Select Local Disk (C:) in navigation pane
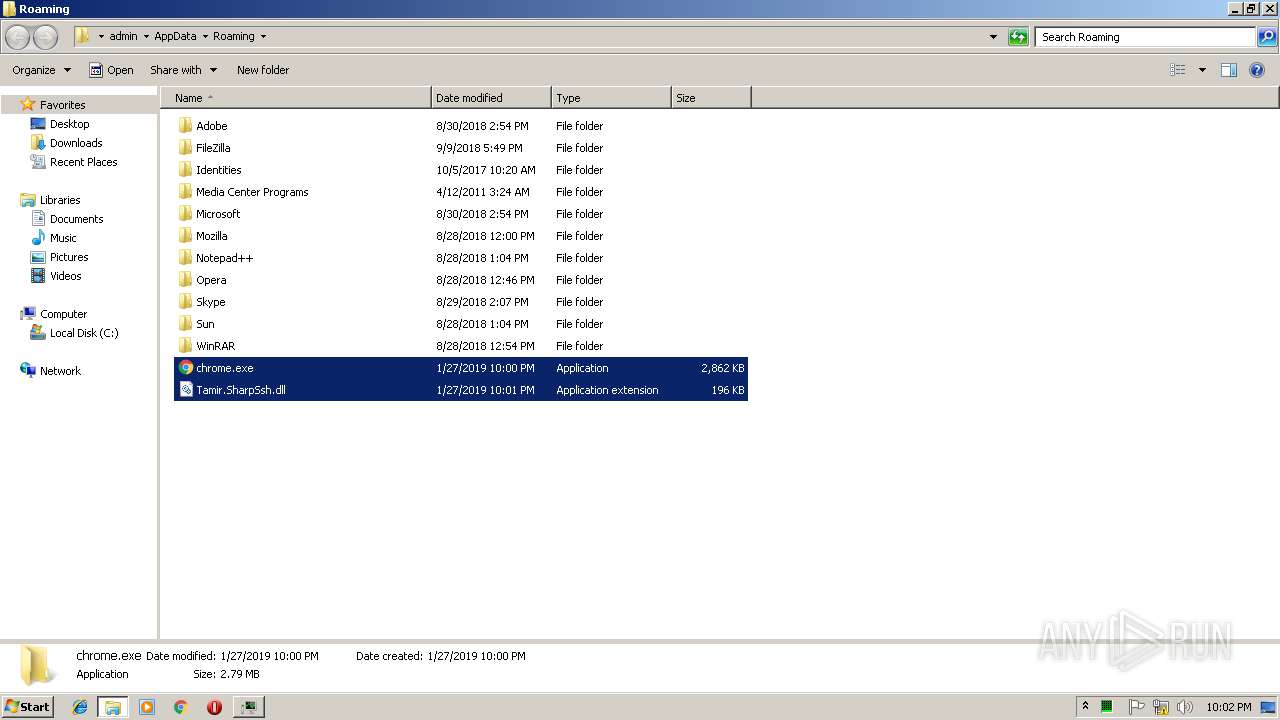 pos(84,333)
